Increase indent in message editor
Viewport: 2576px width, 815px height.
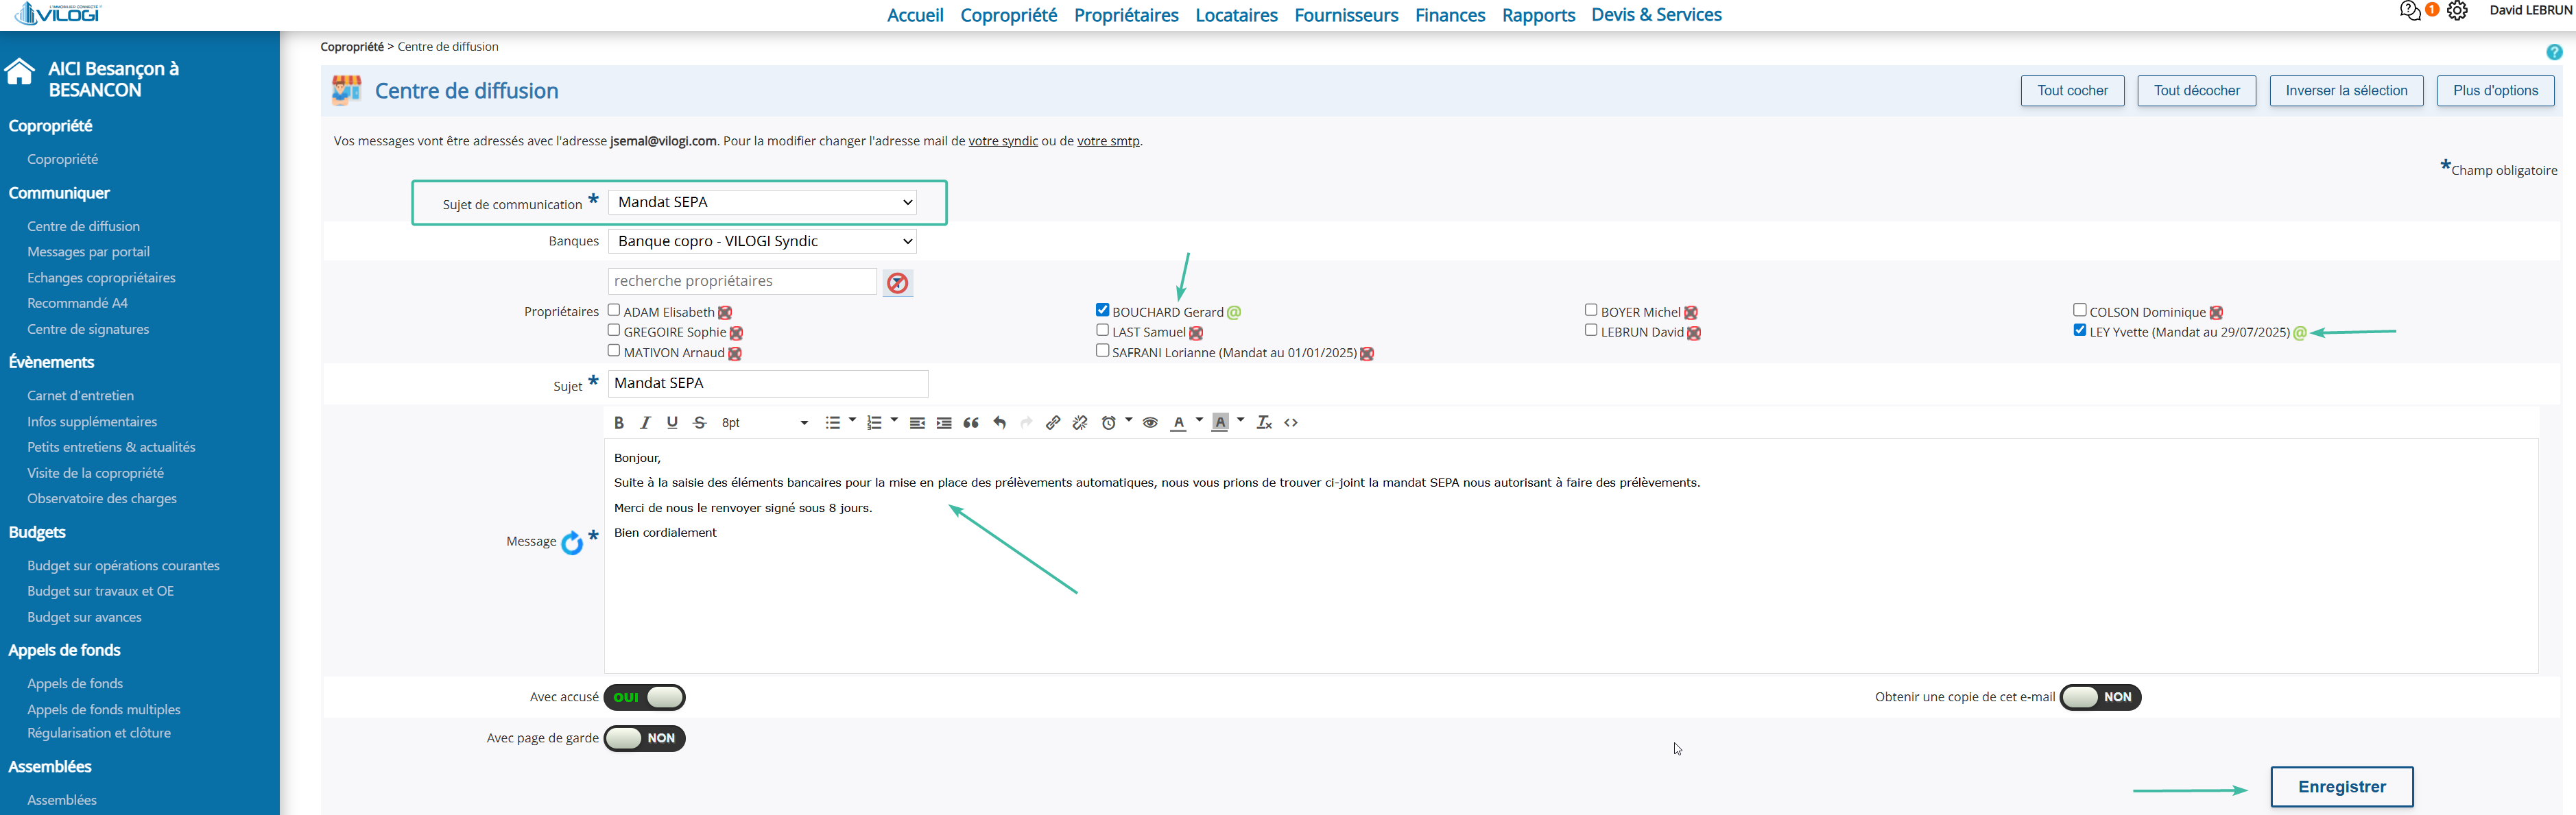click(944, 423)
